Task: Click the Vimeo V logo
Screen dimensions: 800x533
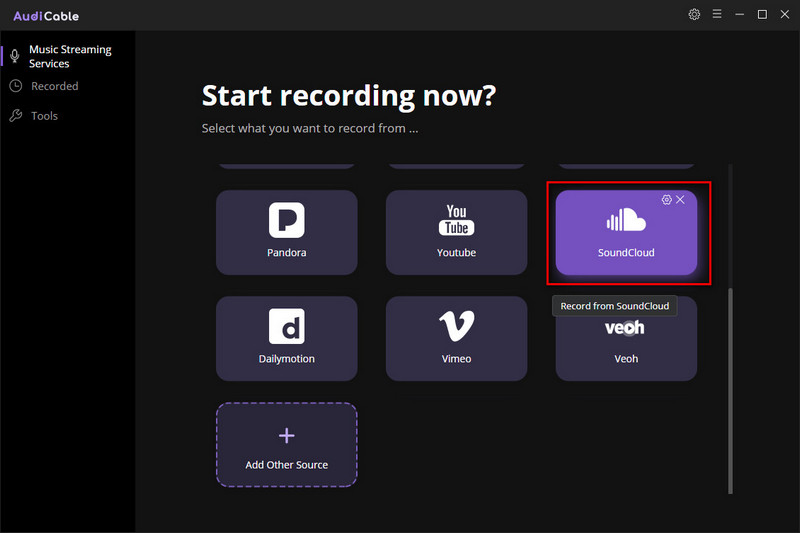Action: pos(457,326)
